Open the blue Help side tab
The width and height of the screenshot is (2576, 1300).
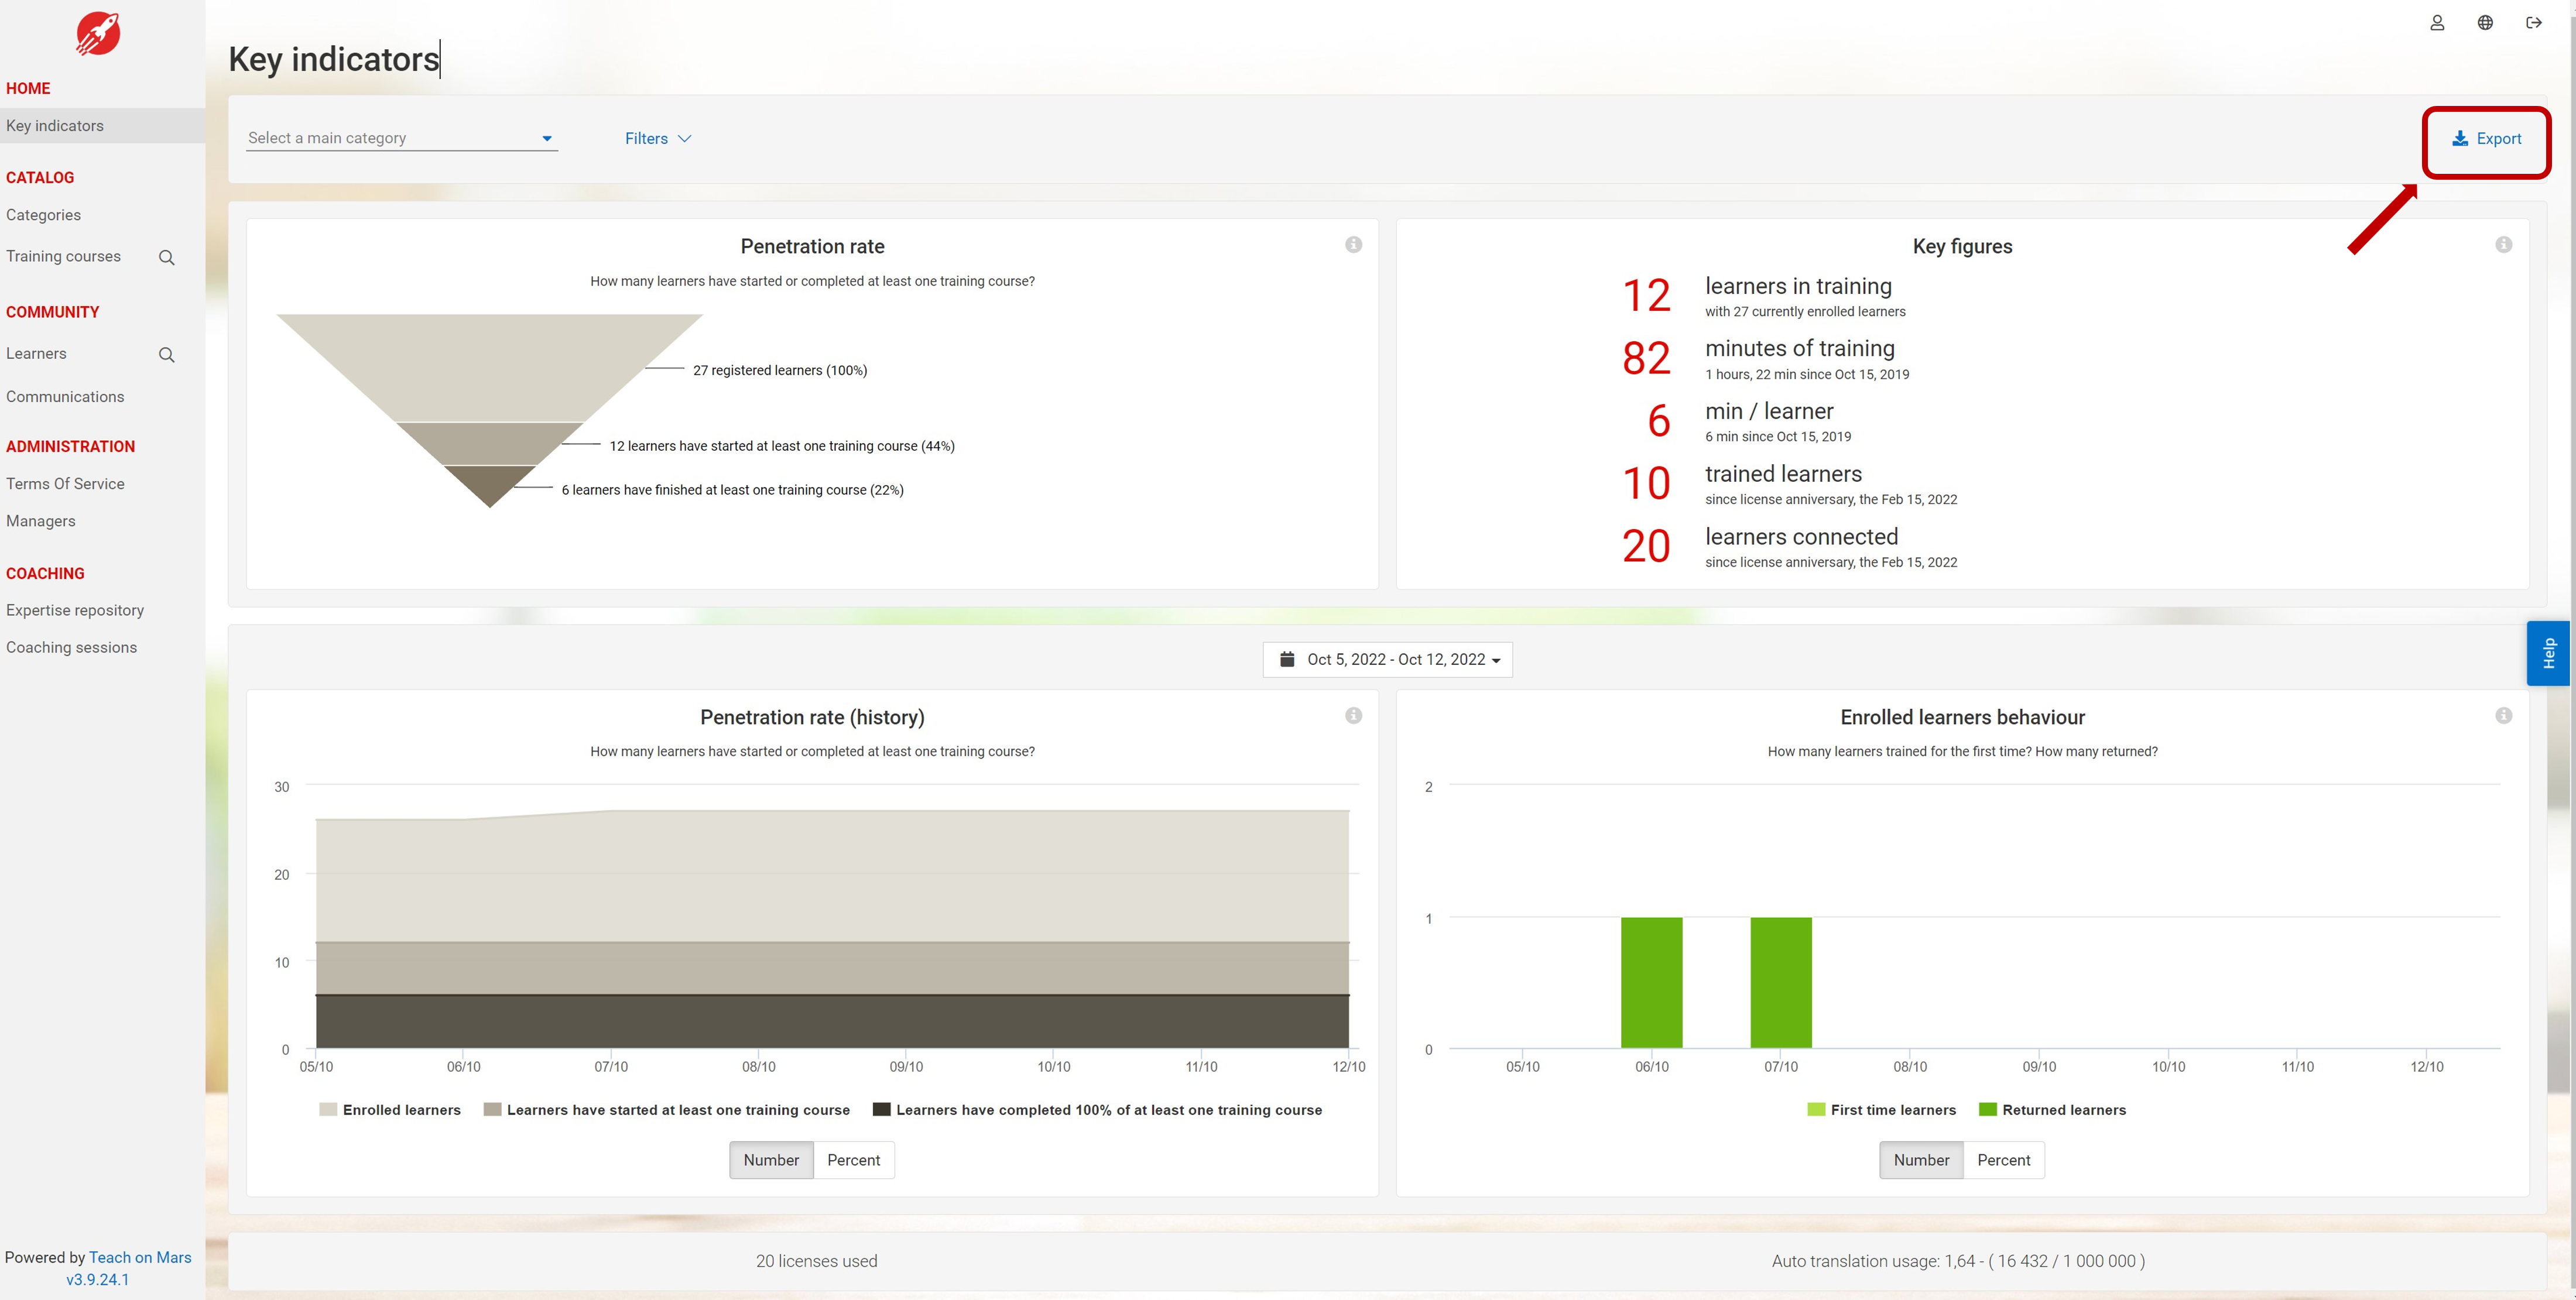pos(2548,653)
